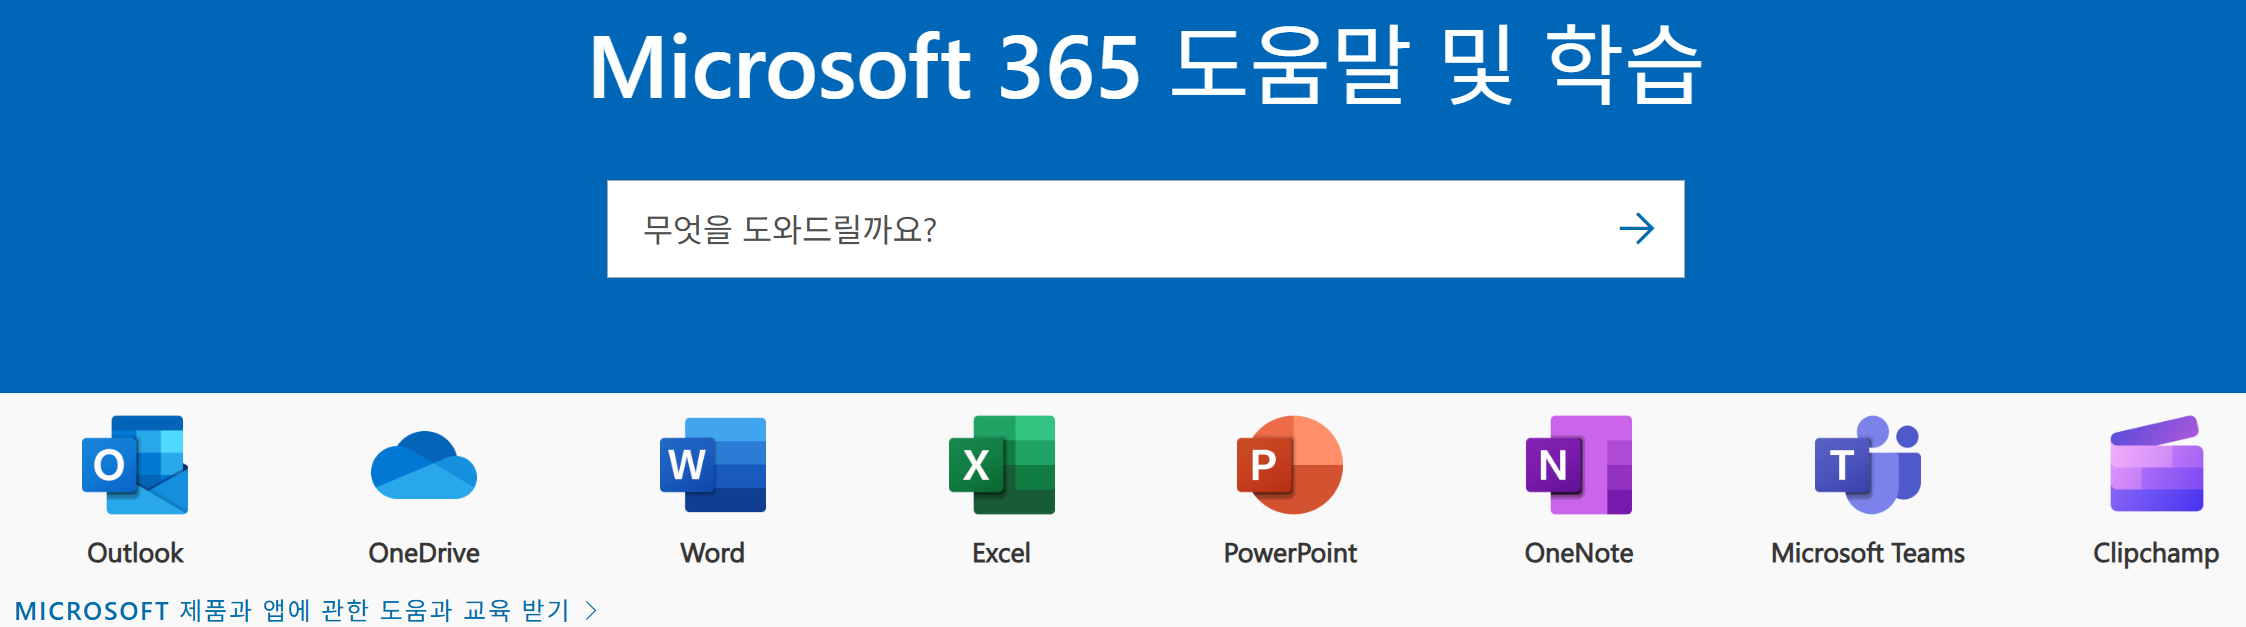Select the 'OneDrive' text label
The width and height of the screenshot is (2246, 627).
[423, 553]
